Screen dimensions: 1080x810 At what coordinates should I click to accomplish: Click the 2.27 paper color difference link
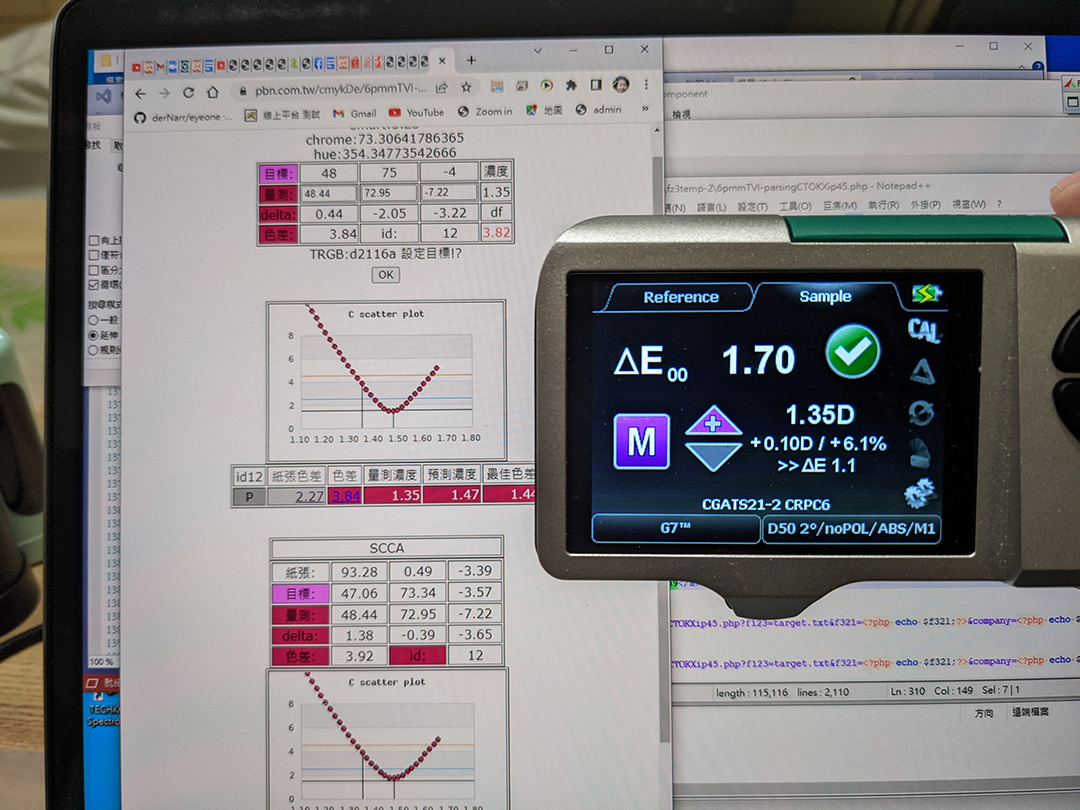(309, 496)
